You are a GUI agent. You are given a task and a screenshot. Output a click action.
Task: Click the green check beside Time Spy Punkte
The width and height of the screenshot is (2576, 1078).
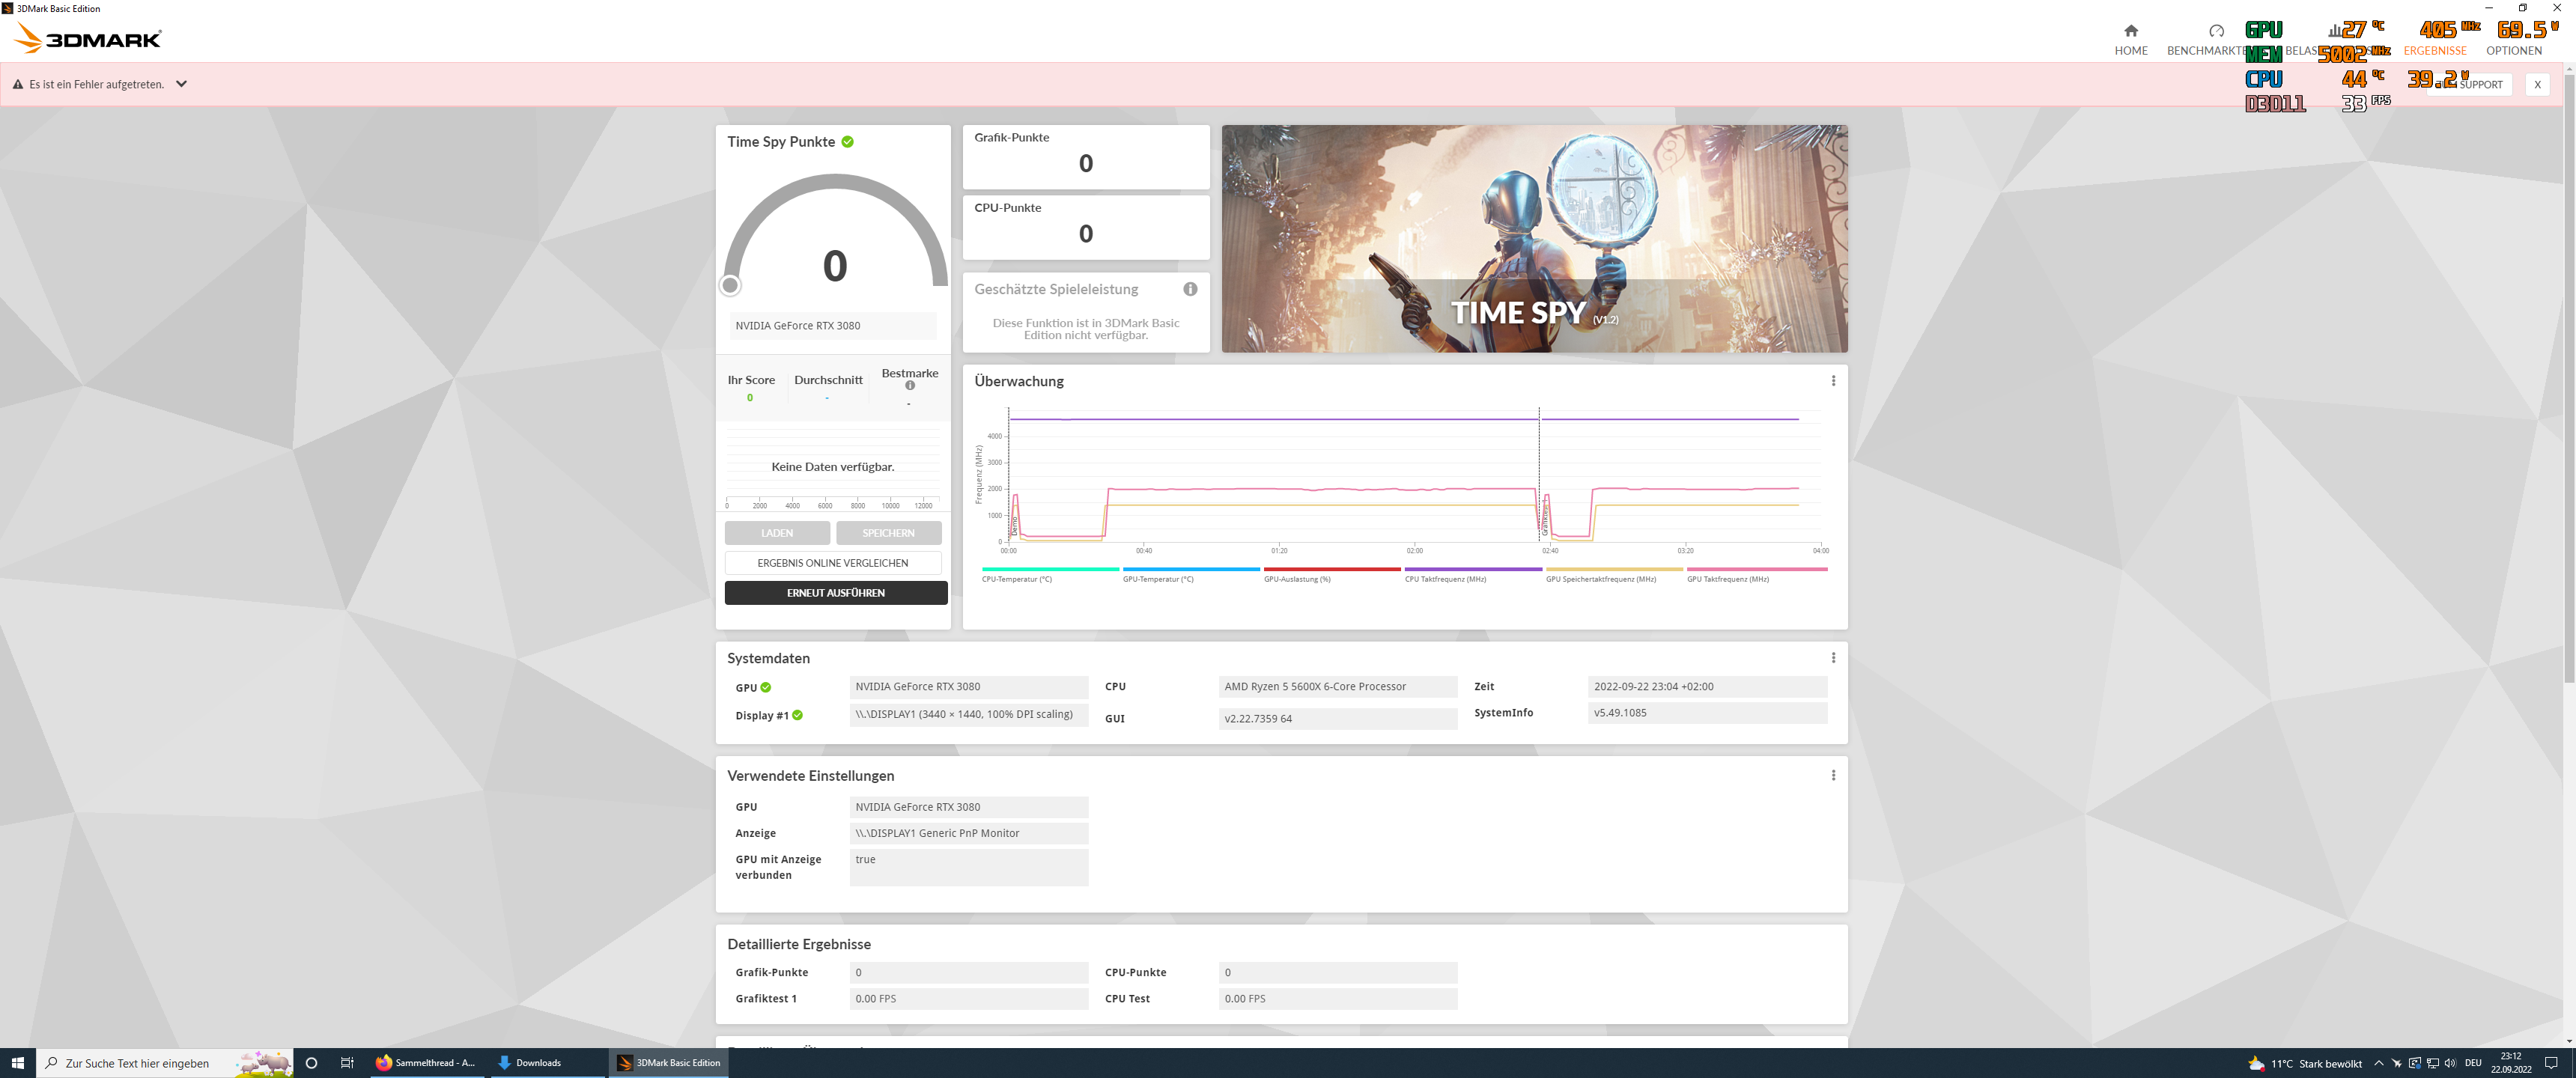coord(848,142)
